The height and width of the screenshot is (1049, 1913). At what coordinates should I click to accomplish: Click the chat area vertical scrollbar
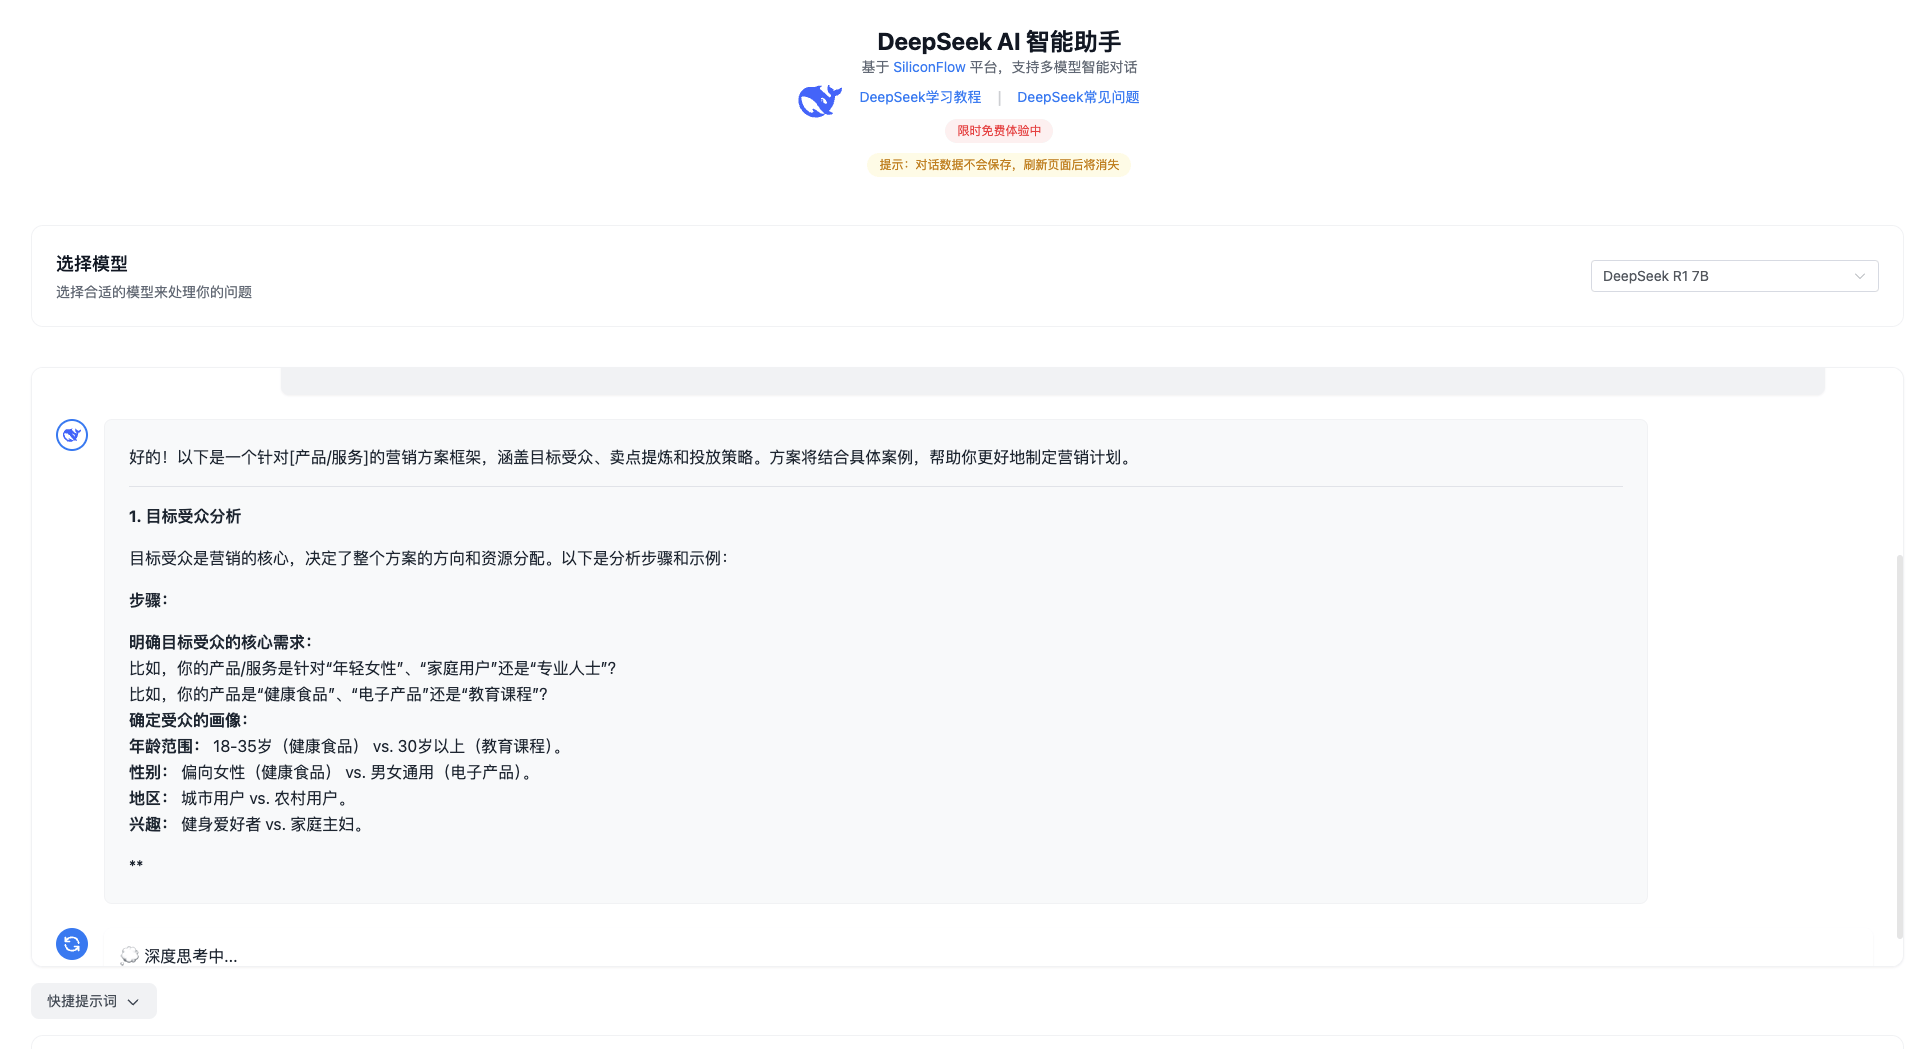pos(1900,747)
